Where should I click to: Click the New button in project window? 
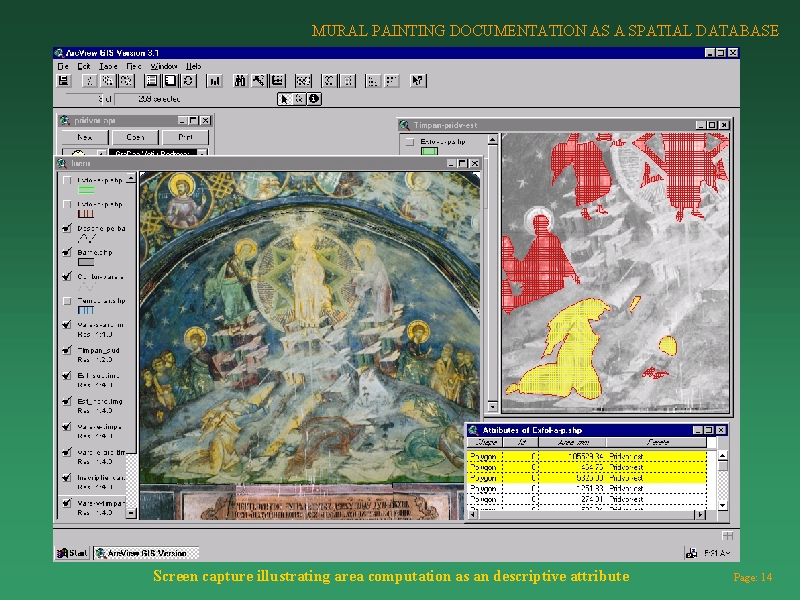(x=85, y=137)
